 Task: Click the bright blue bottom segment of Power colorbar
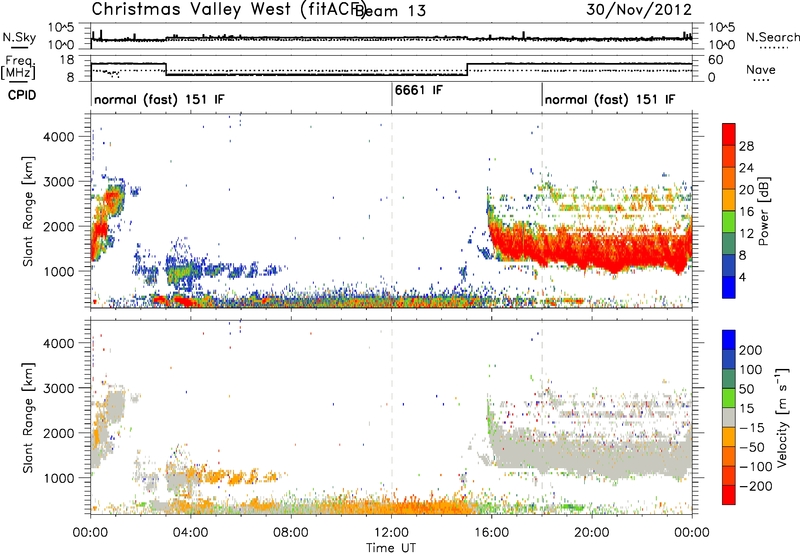pyautogui.click(x=729, y=287)
